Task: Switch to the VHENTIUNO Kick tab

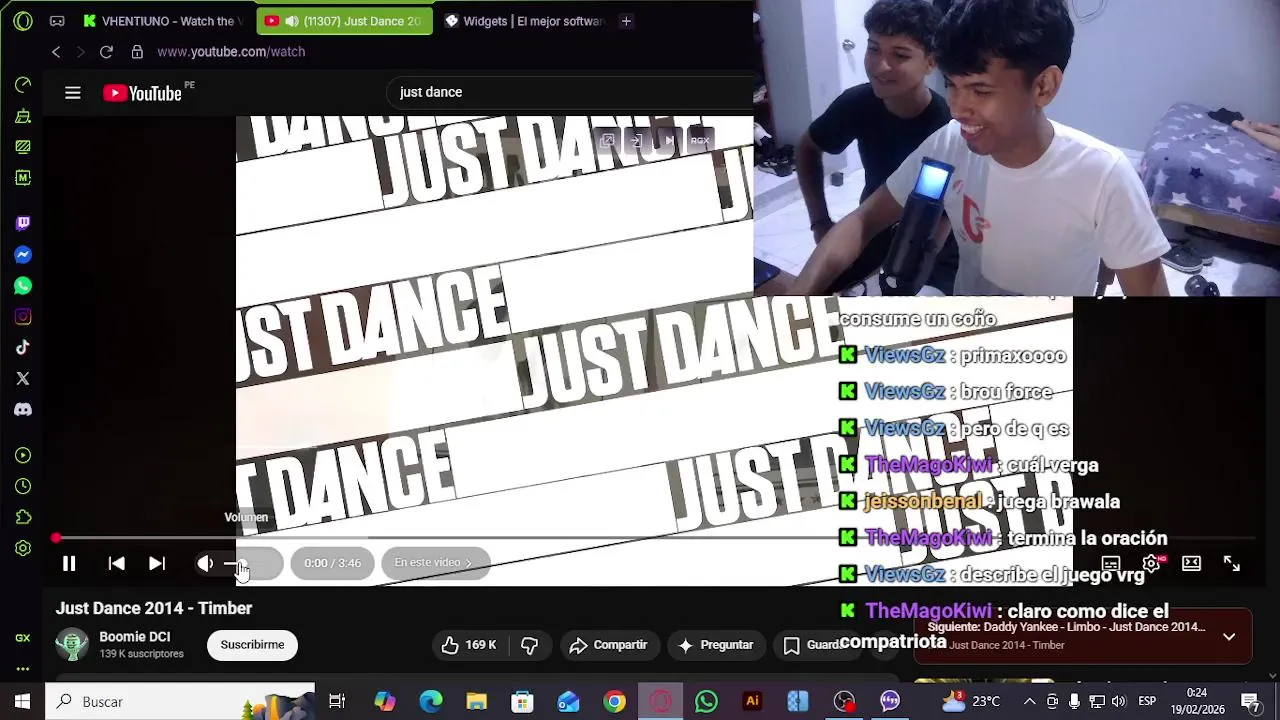Action: [x=164, y=21]
